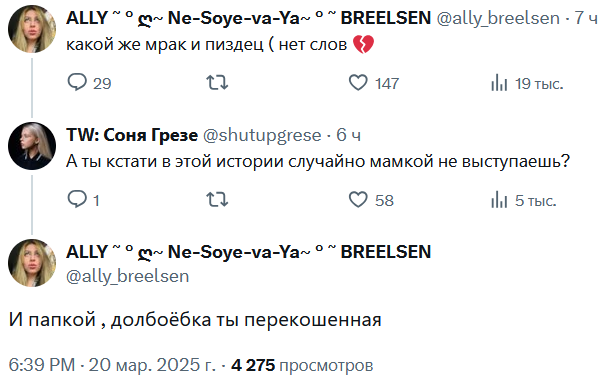Open the 7 ч timestamp on first tweet
The image size is (605, 385).
586,18
